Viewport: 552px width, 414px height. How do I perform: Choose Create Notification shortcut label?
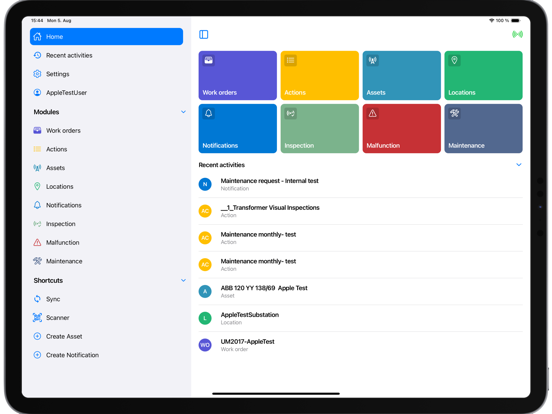coord(73,355)
